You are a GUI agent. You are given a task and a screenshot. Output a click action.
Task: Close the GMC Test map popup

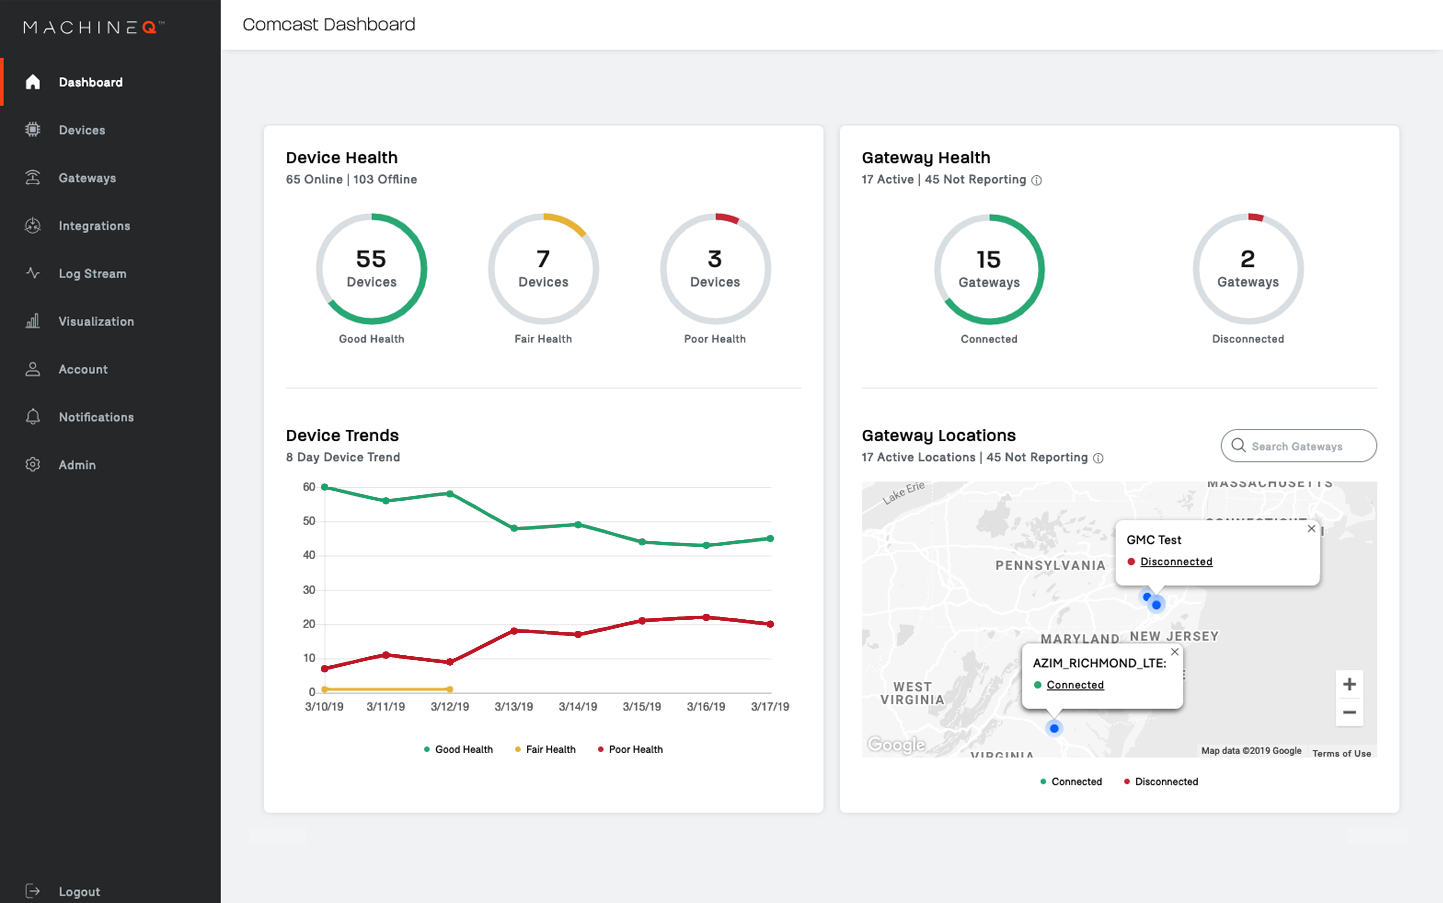1312,529
